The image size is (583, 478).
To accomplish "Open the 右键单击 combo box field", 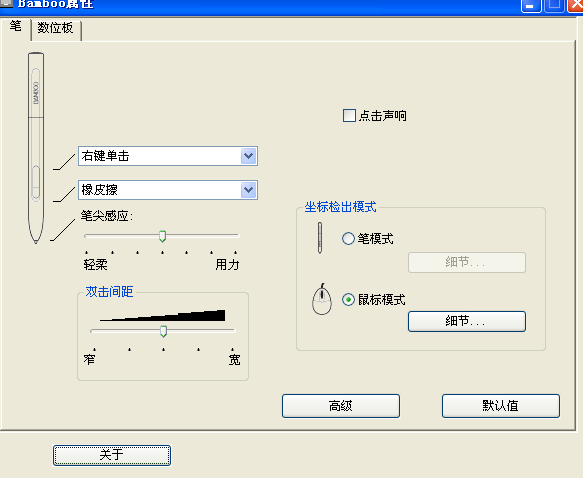I will pos(168,156).
